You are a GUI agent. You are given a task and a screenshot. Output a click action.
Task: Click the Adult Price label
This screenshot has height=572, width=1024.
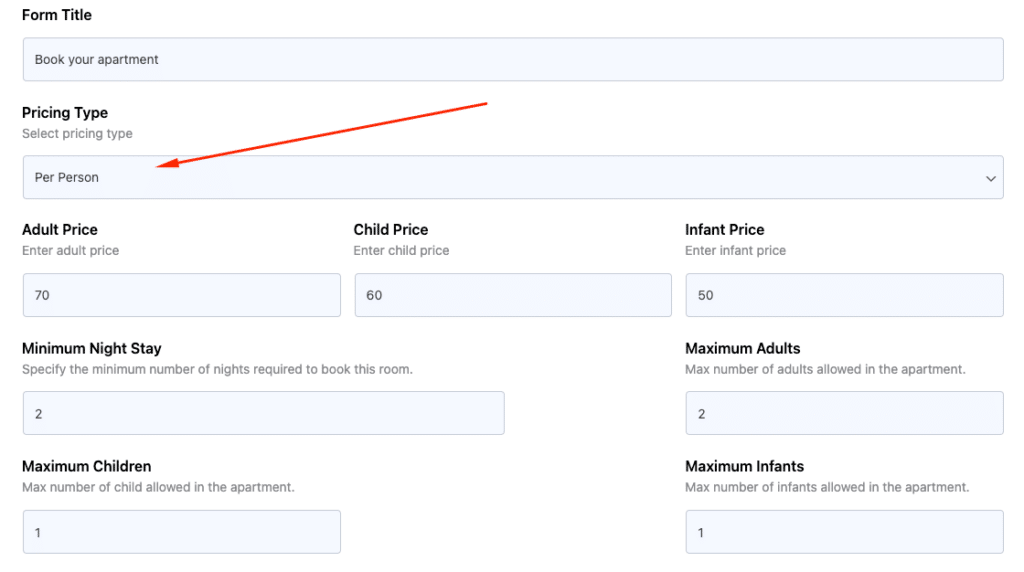(59, 230)
